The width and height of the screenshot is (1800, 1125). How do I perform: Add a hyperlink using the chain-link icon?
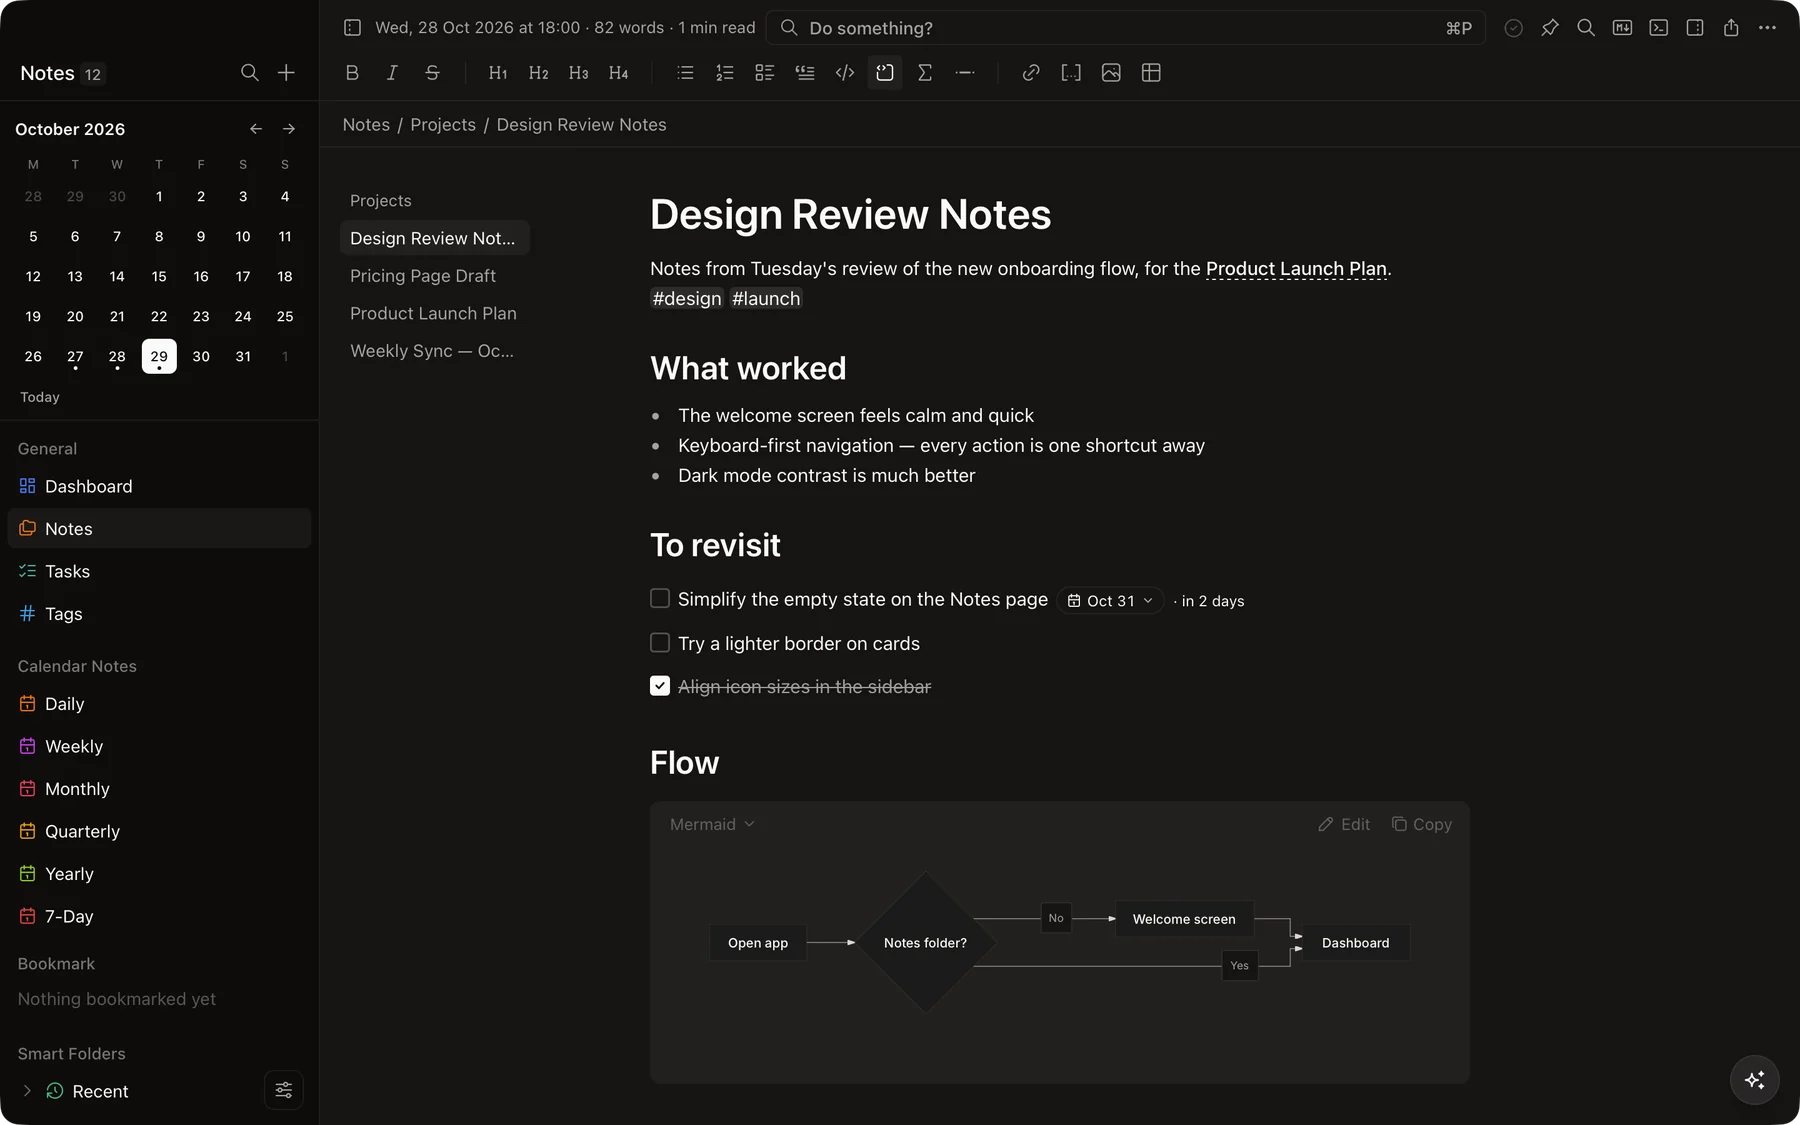tap(1031, 73)
